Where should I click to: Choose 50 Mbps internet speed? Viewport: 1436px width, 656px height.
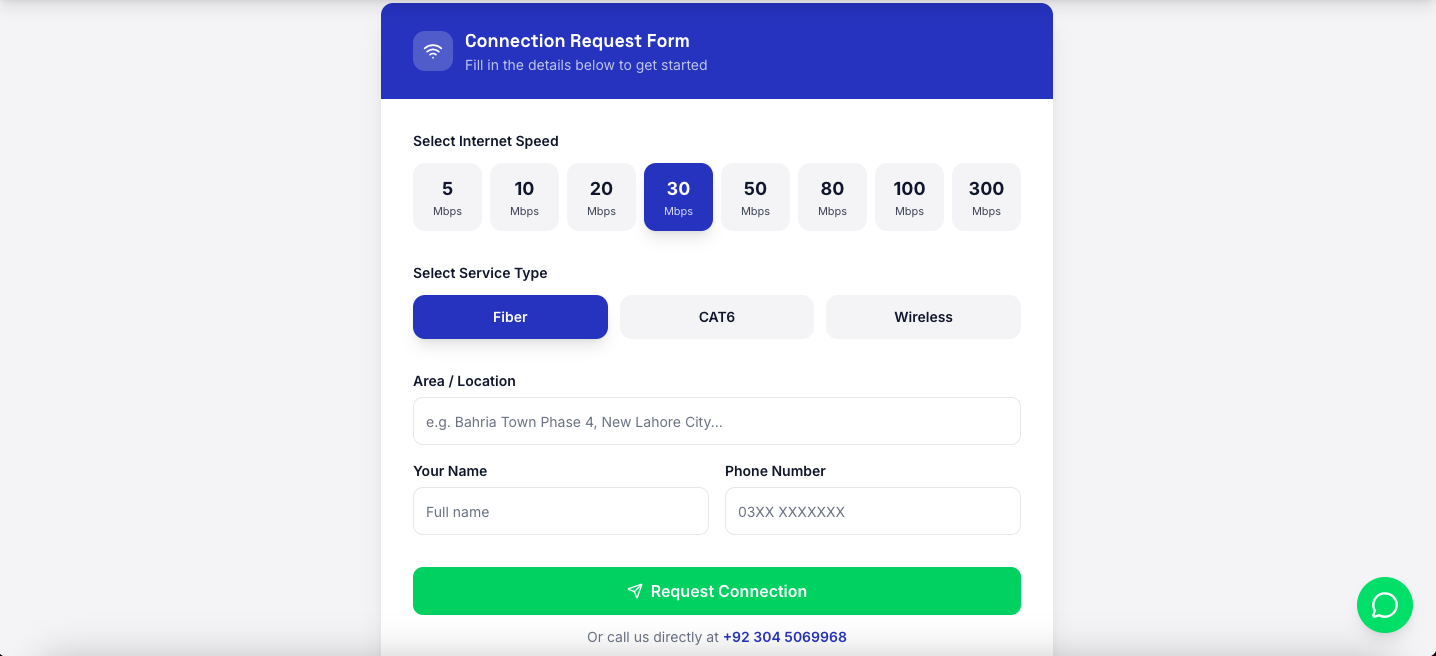755,197
